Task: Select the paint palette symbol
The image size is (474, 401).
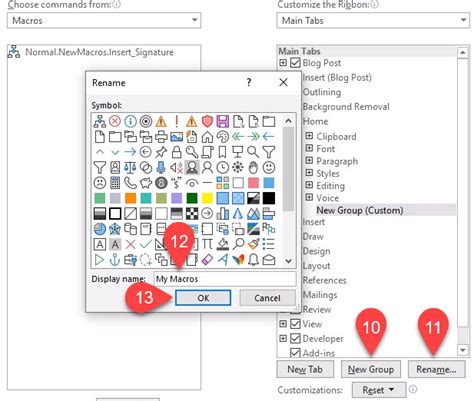Action: click(x=223, y=137)
